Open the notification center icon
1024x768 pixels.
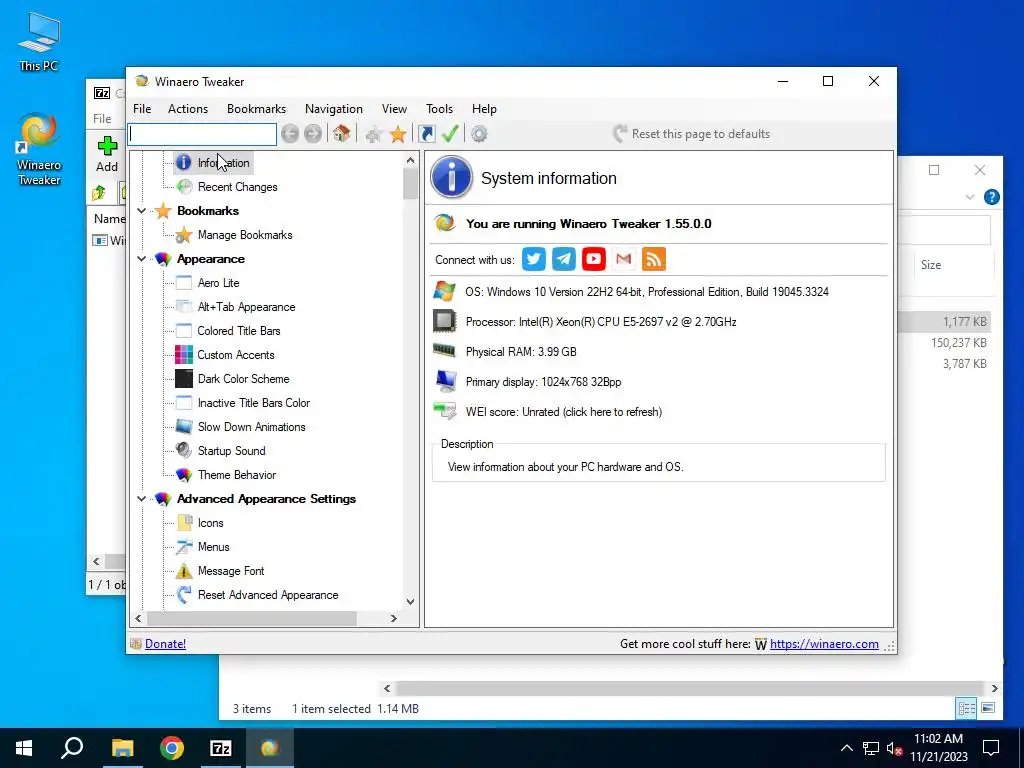coord(991,748)
